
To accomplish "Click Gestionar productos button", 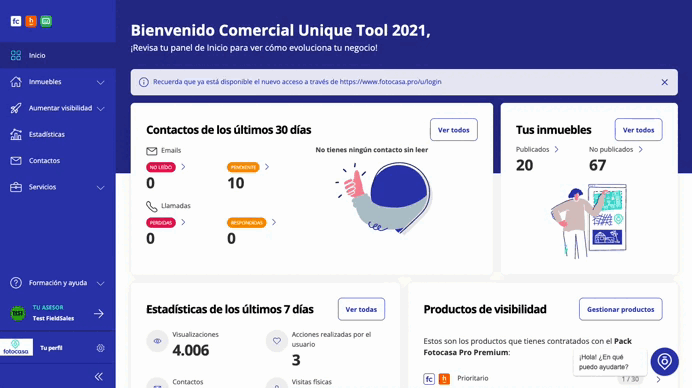I will pos(621,309).
